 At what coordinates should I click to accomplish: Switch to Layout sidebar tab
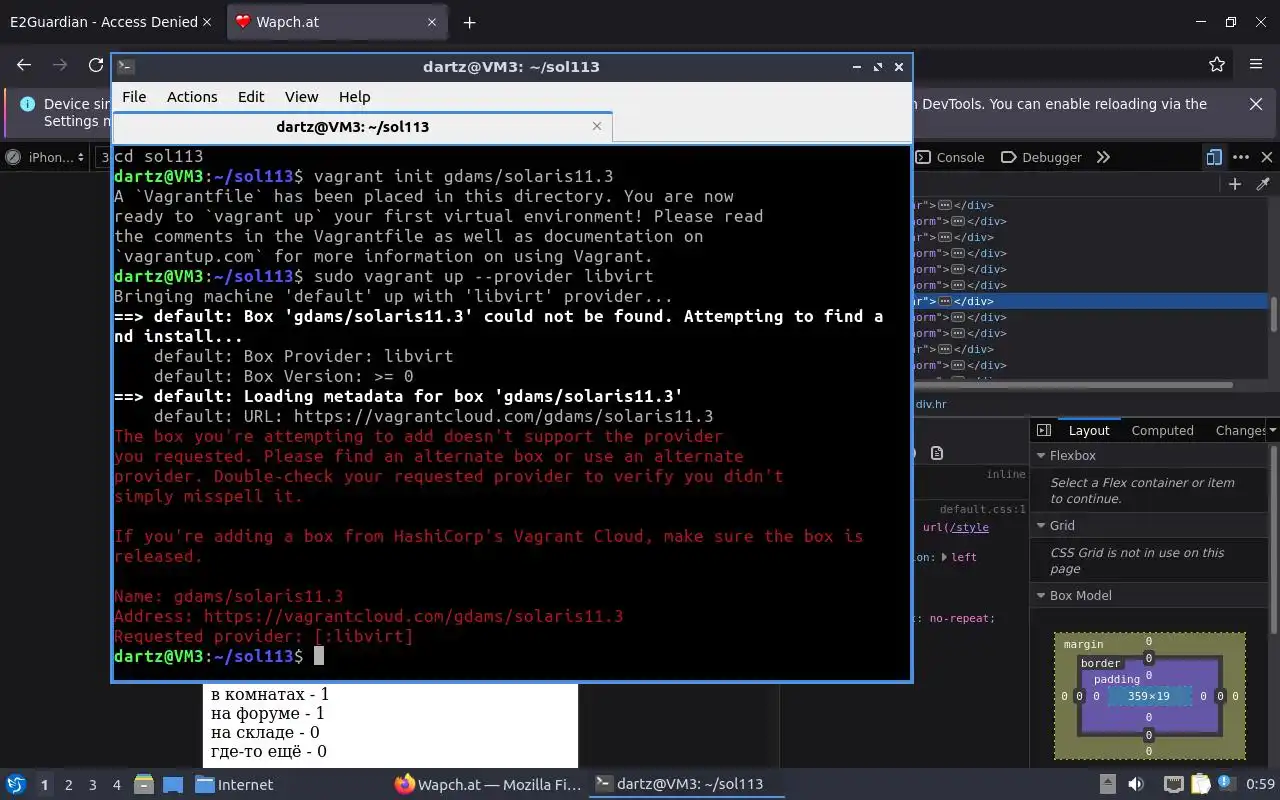pos(1089,430)
